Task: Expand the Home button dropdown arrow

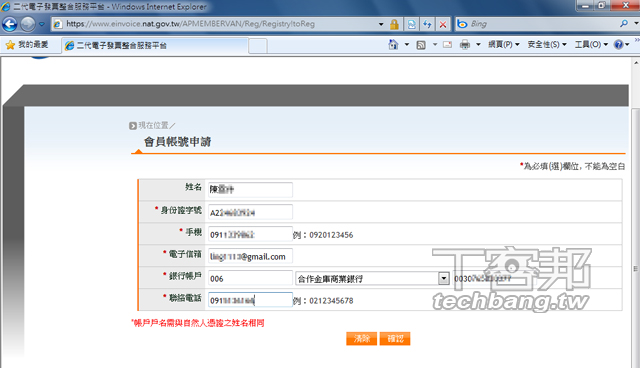Action: [x=407, y=44]
